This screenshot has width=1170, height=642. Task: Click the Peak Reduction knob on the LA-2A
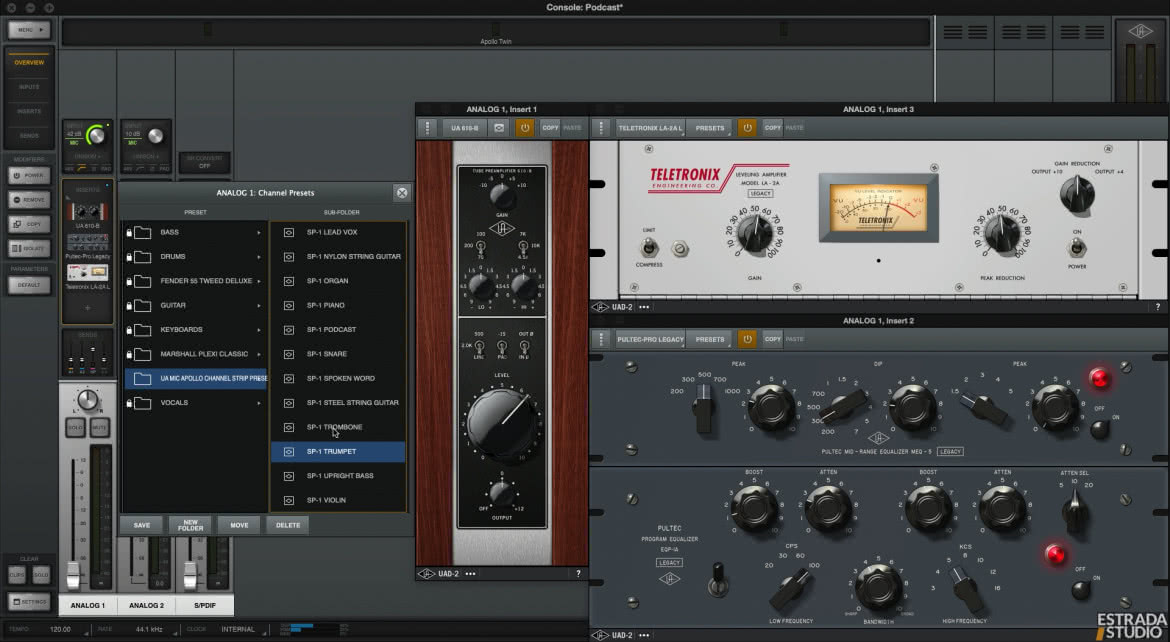pyautogui.click(x=1001, y=232)
